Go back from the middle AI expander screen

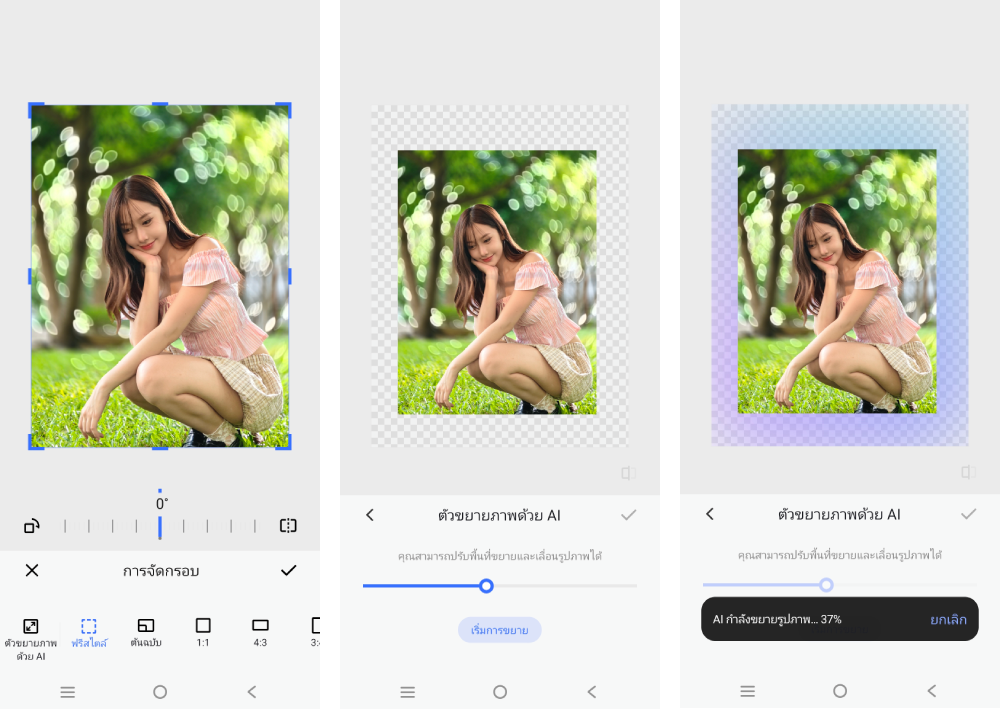click(370, 515)
